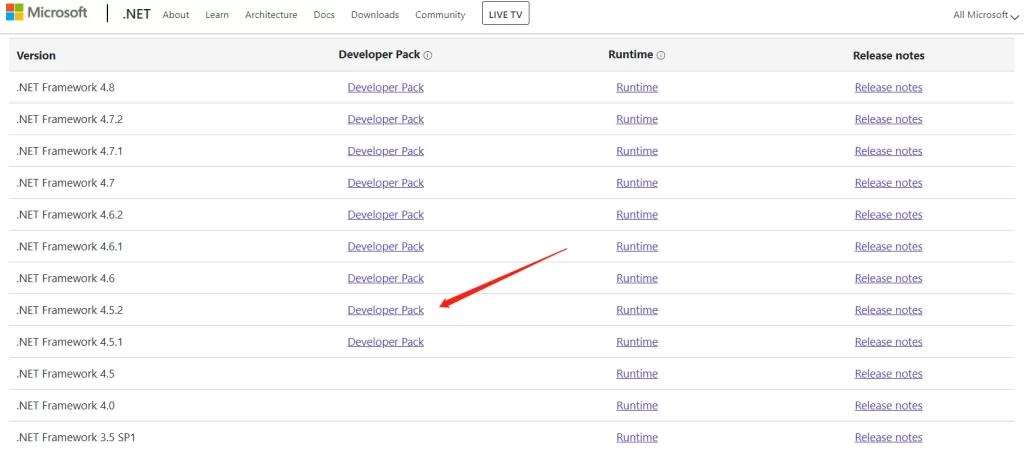The image size is (1024, 452).
Task: Download Runtime for .NET Framework 4.5
Action: (x=637, y=374)
